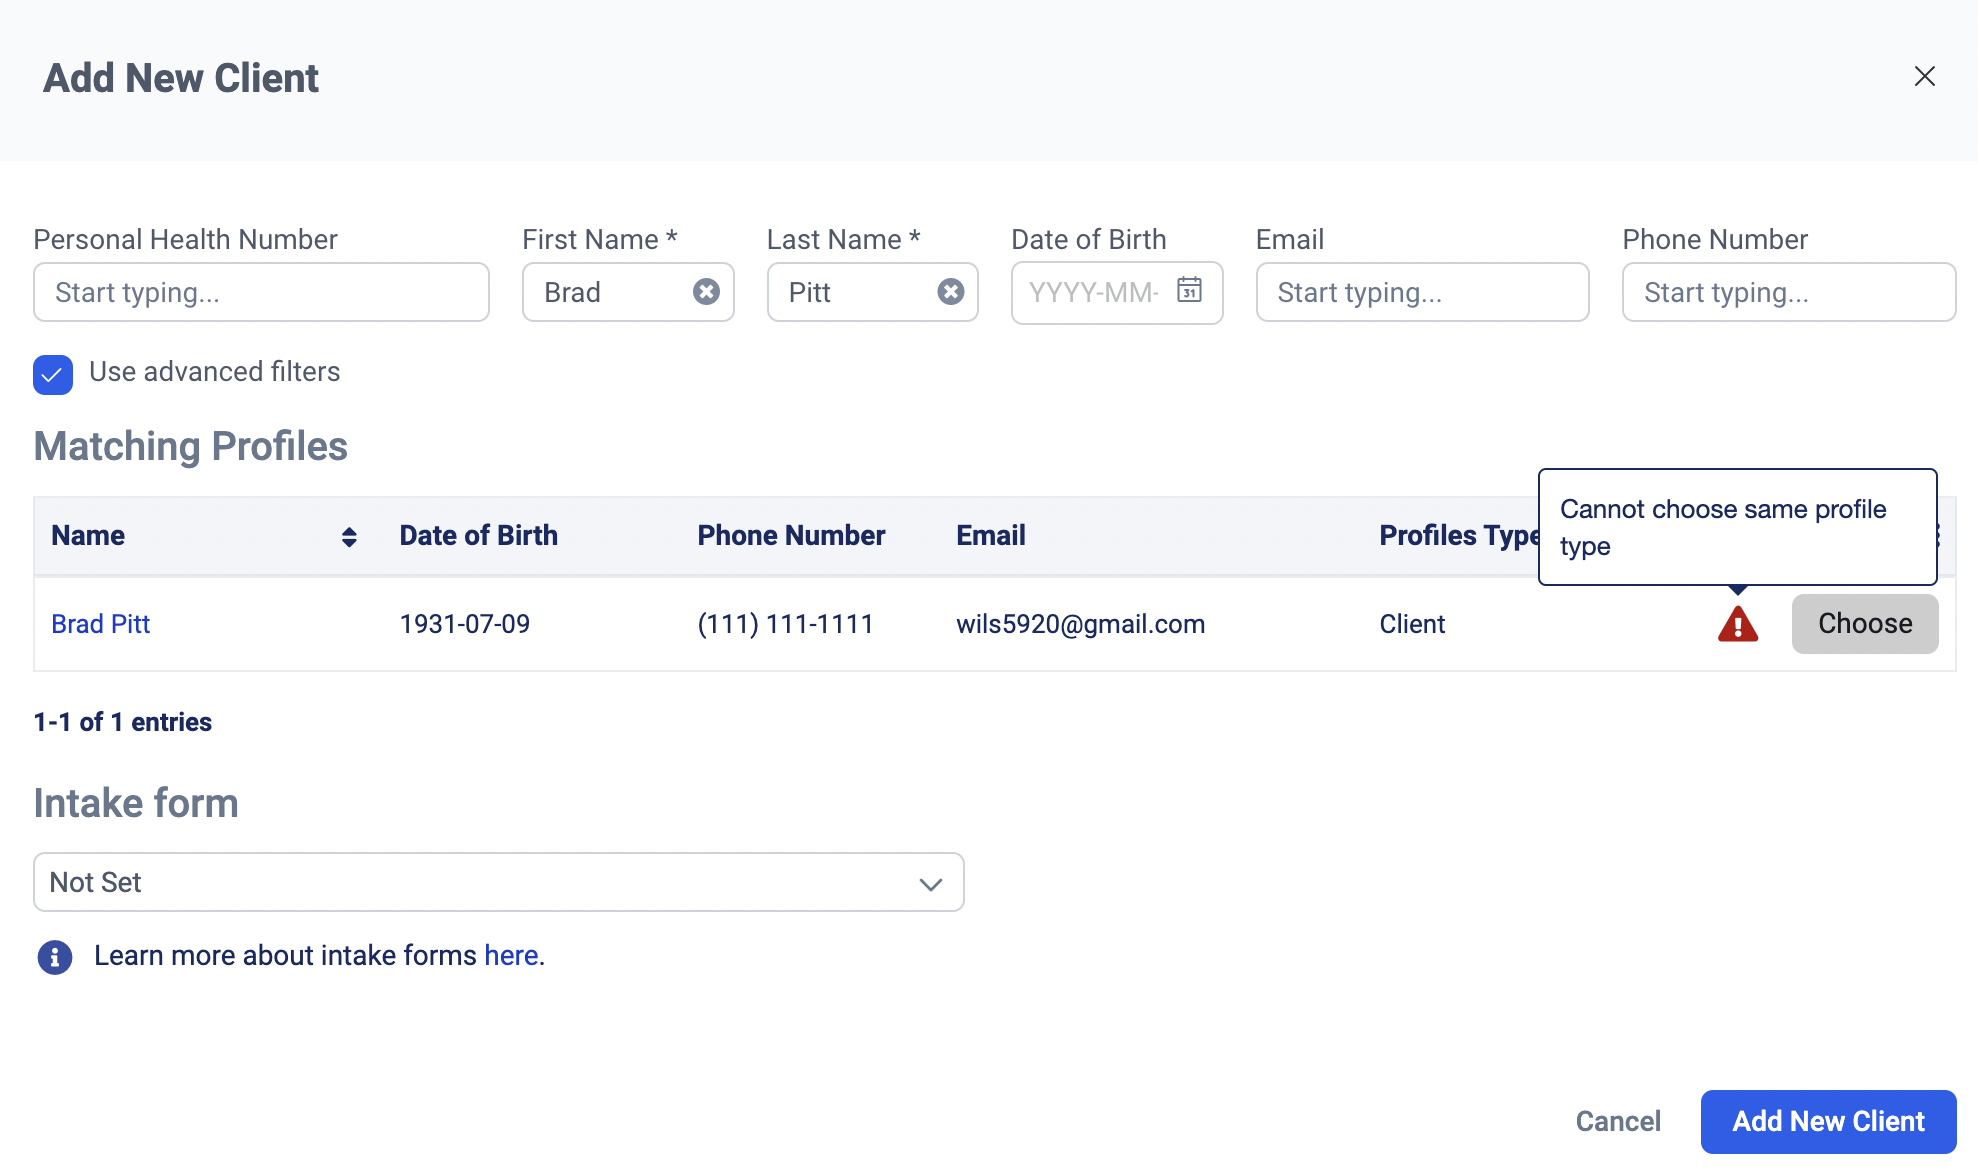Sort the table by Name column
The width and height of the screenshot is (1978, 1176).
(348, 537)
